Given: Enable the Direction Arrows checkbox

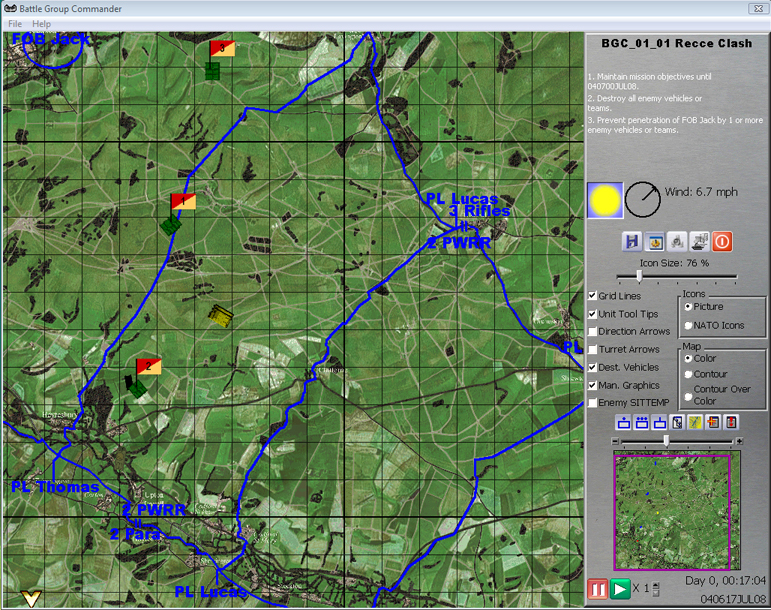Looking at the screenshot, I should (x=593, y=332).
